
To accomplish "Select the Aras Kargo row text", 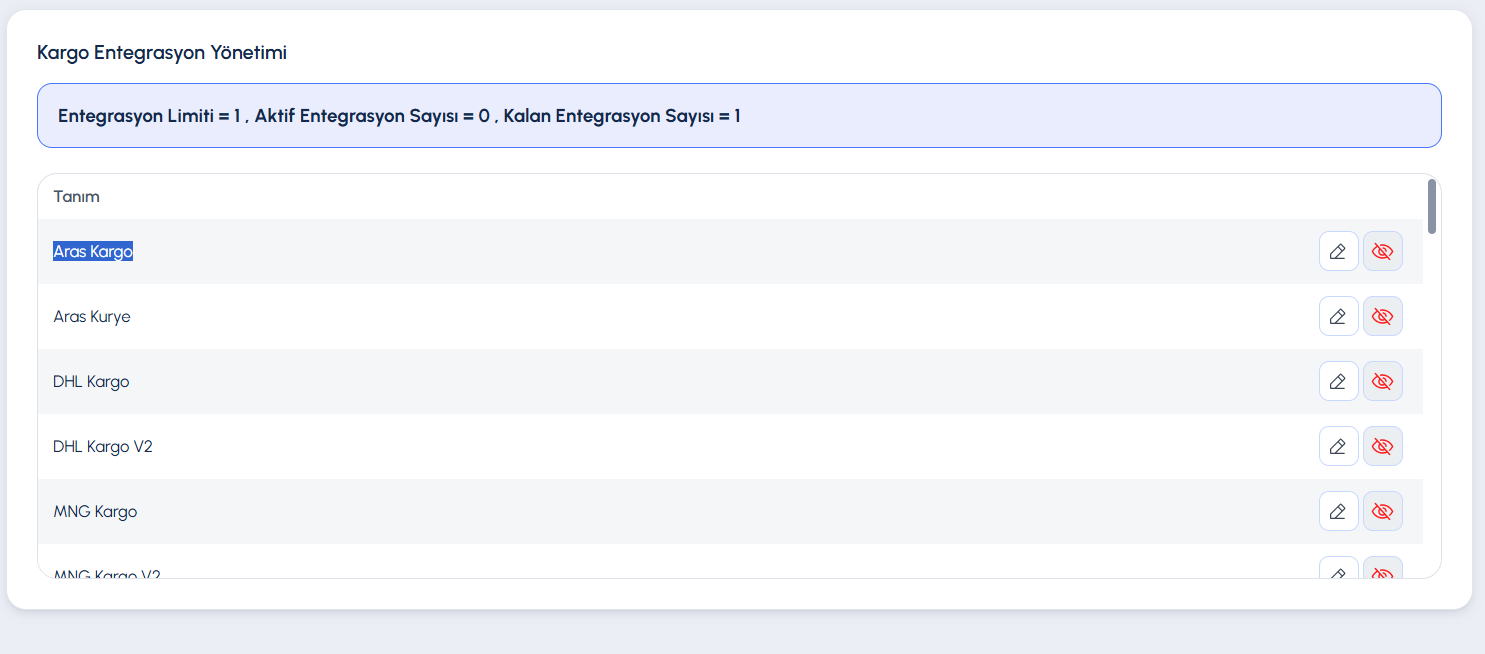I will click(93, 251).
